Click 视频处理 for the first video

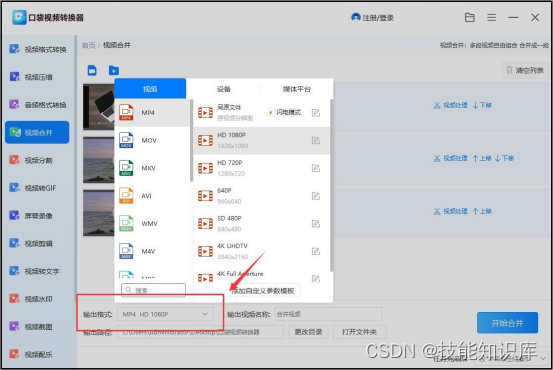pos(451,105)
